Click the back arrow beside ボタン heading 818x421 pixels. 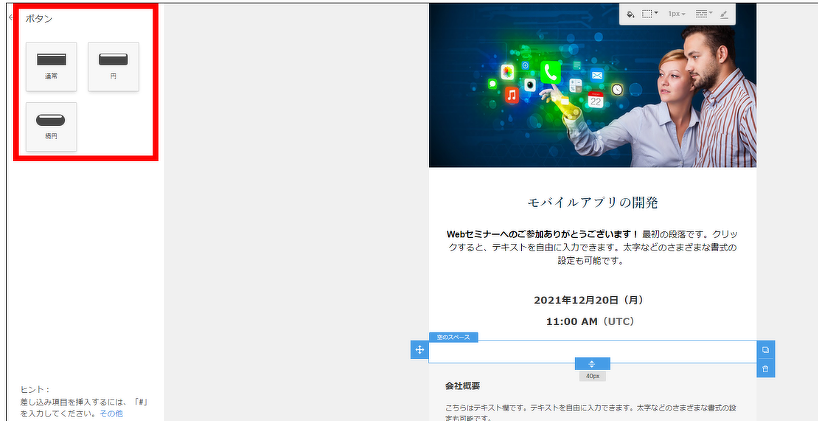11,18
